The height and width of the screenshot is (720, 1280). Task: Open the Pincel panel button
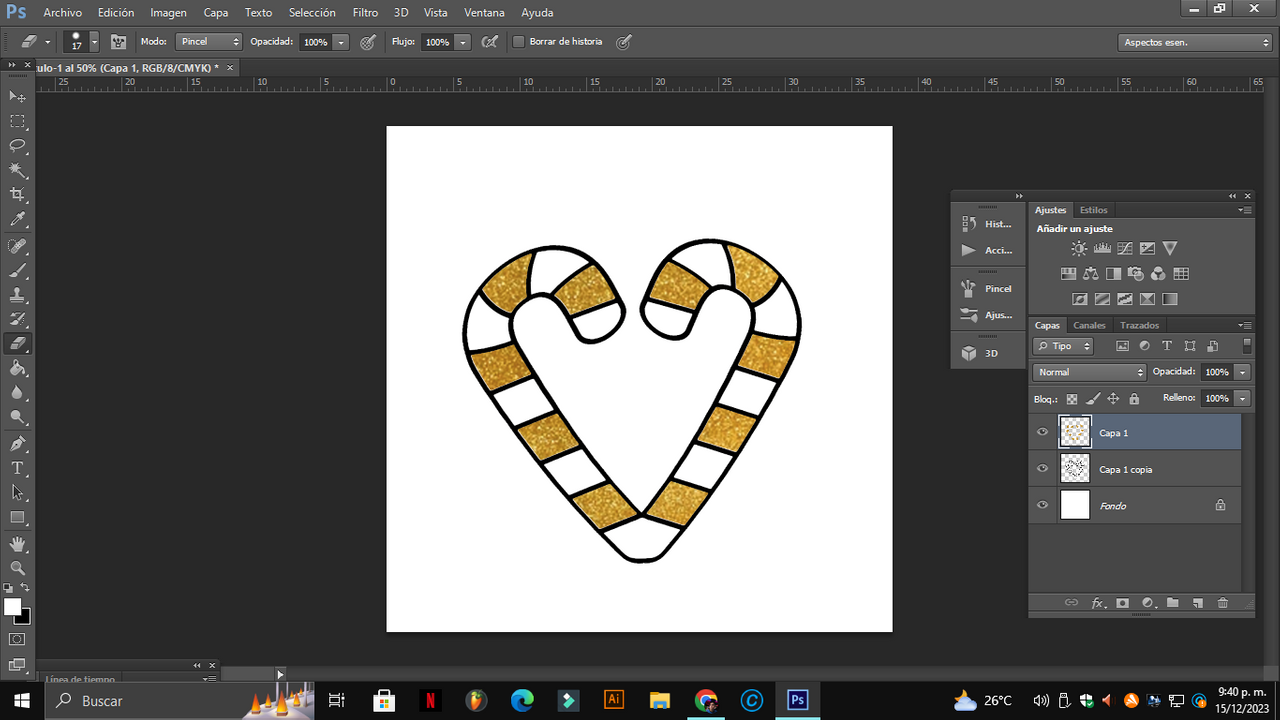pos(987,288)
